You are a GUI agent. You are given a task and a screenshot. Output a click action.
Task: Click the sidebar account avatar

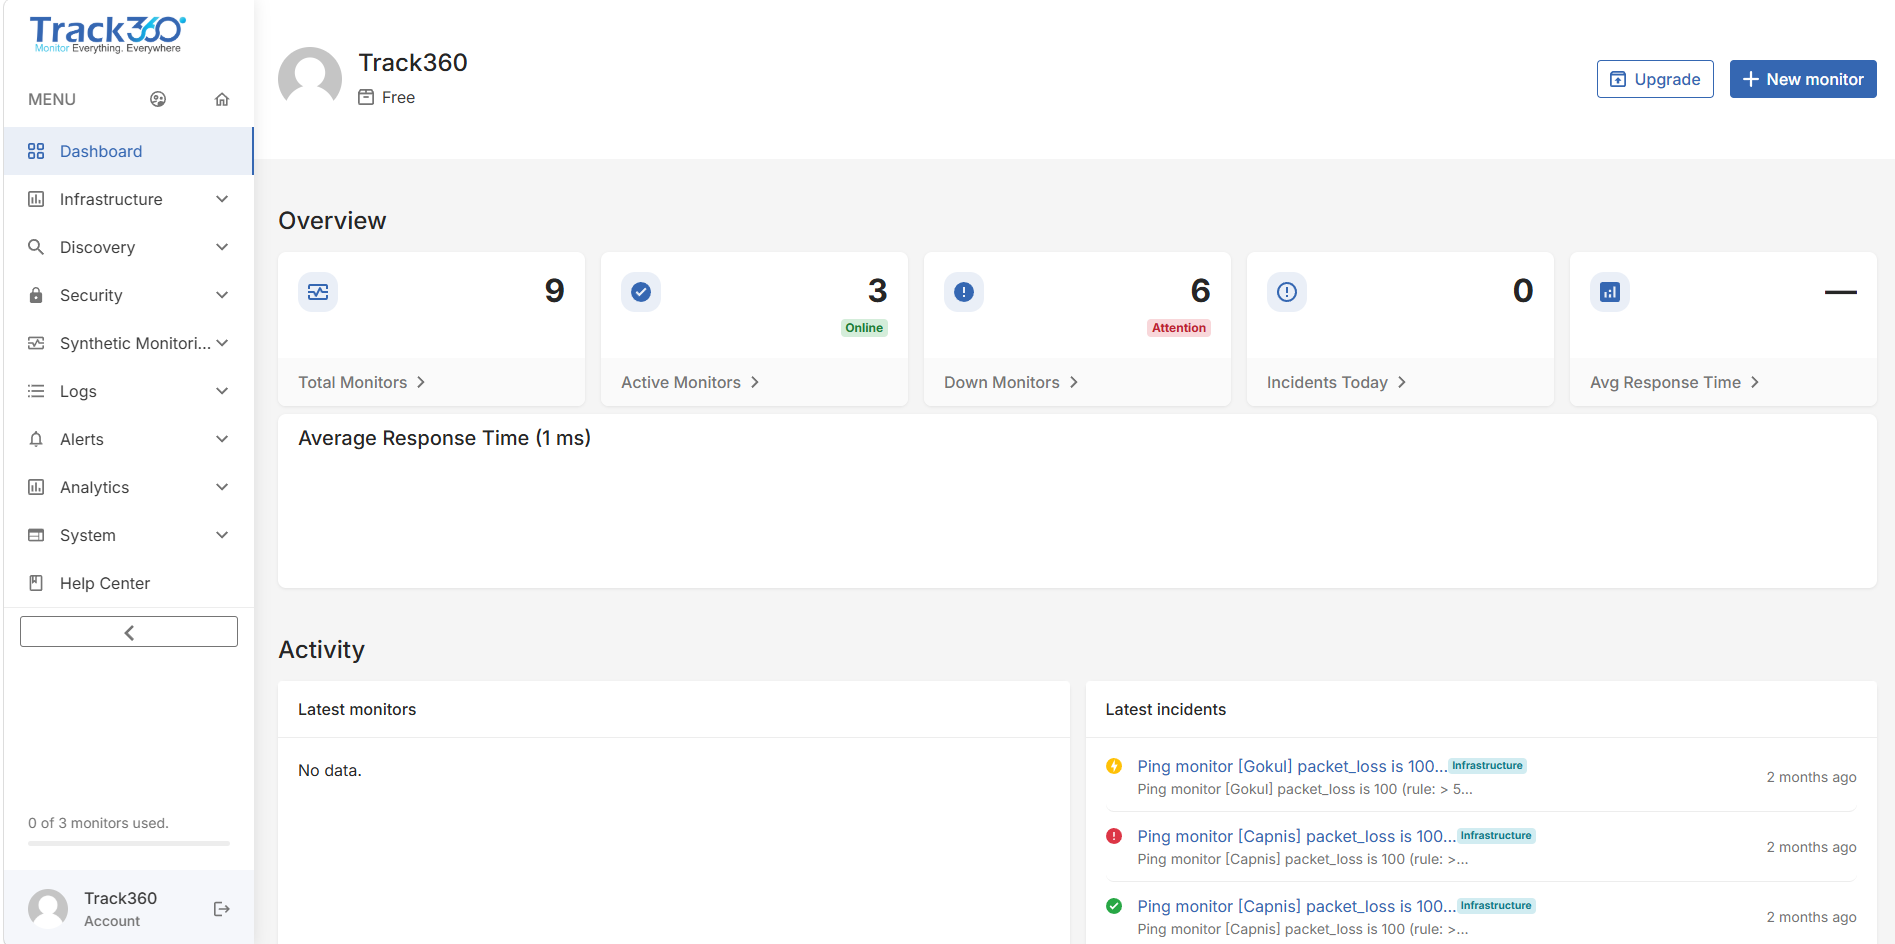pos(48,909)
